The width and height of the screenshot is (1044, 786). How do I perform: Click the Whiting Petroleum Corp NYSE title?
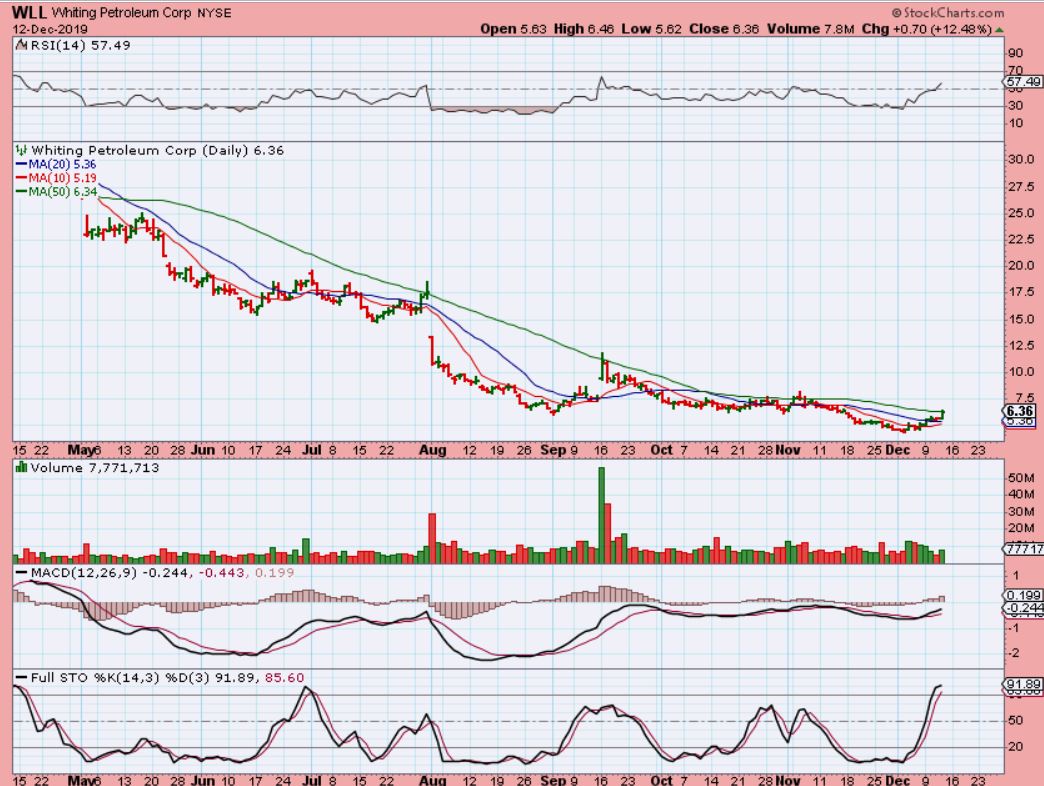(142, 13)
